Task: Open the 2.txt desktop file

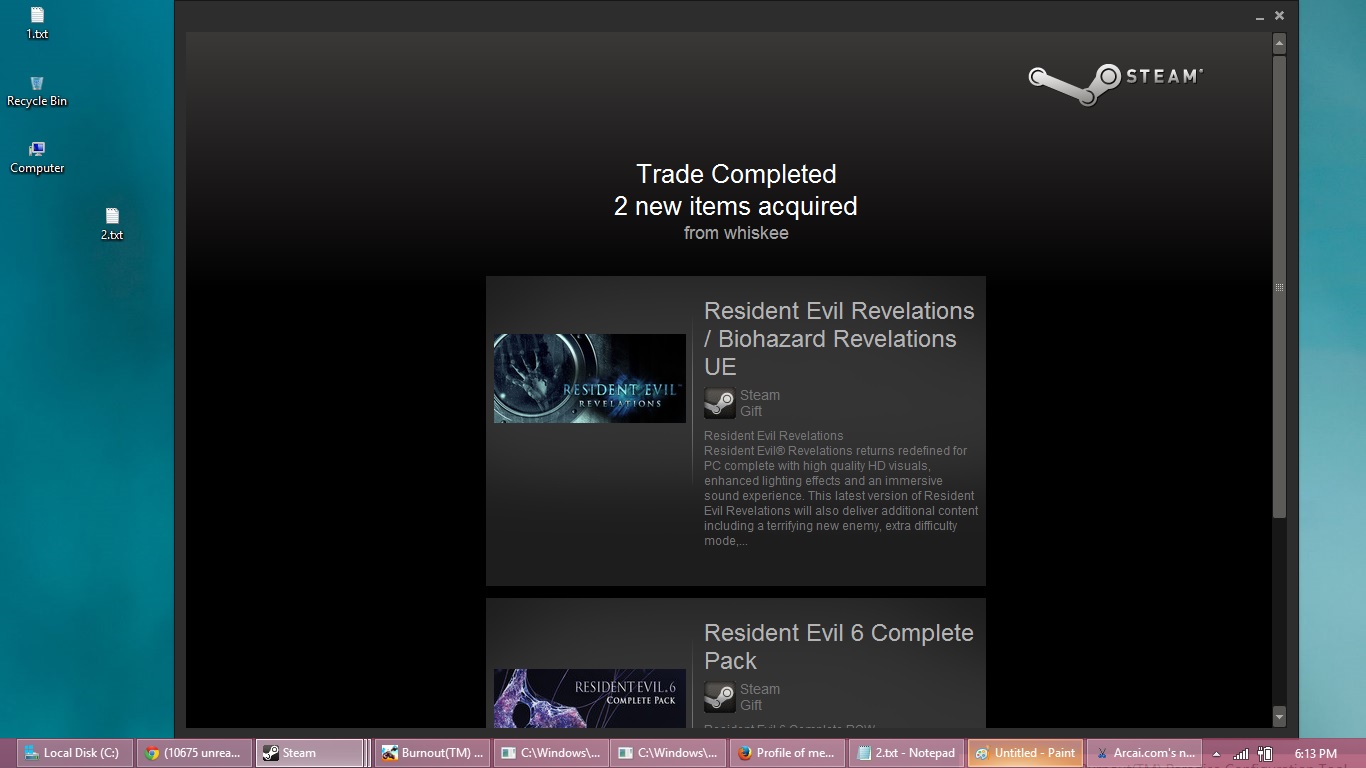Action: click(x=112, y=222)
